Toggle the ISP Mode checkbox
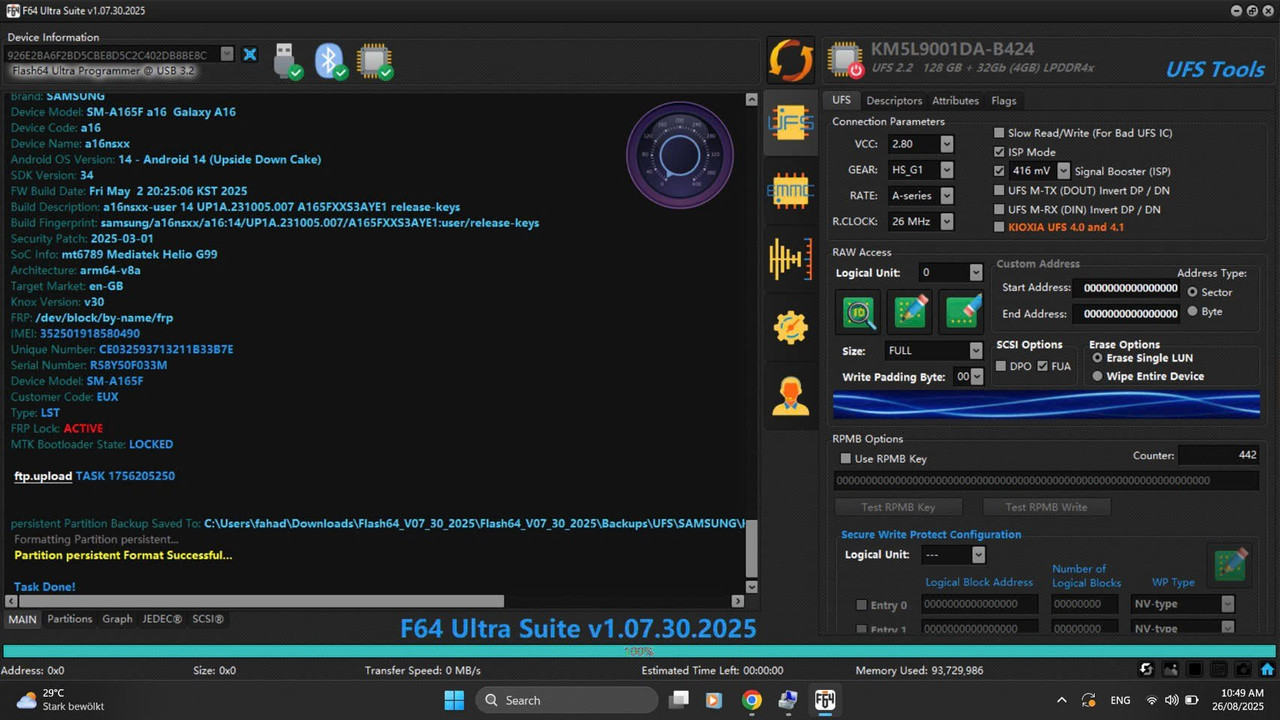1280x720 pixels. [999, 152]
